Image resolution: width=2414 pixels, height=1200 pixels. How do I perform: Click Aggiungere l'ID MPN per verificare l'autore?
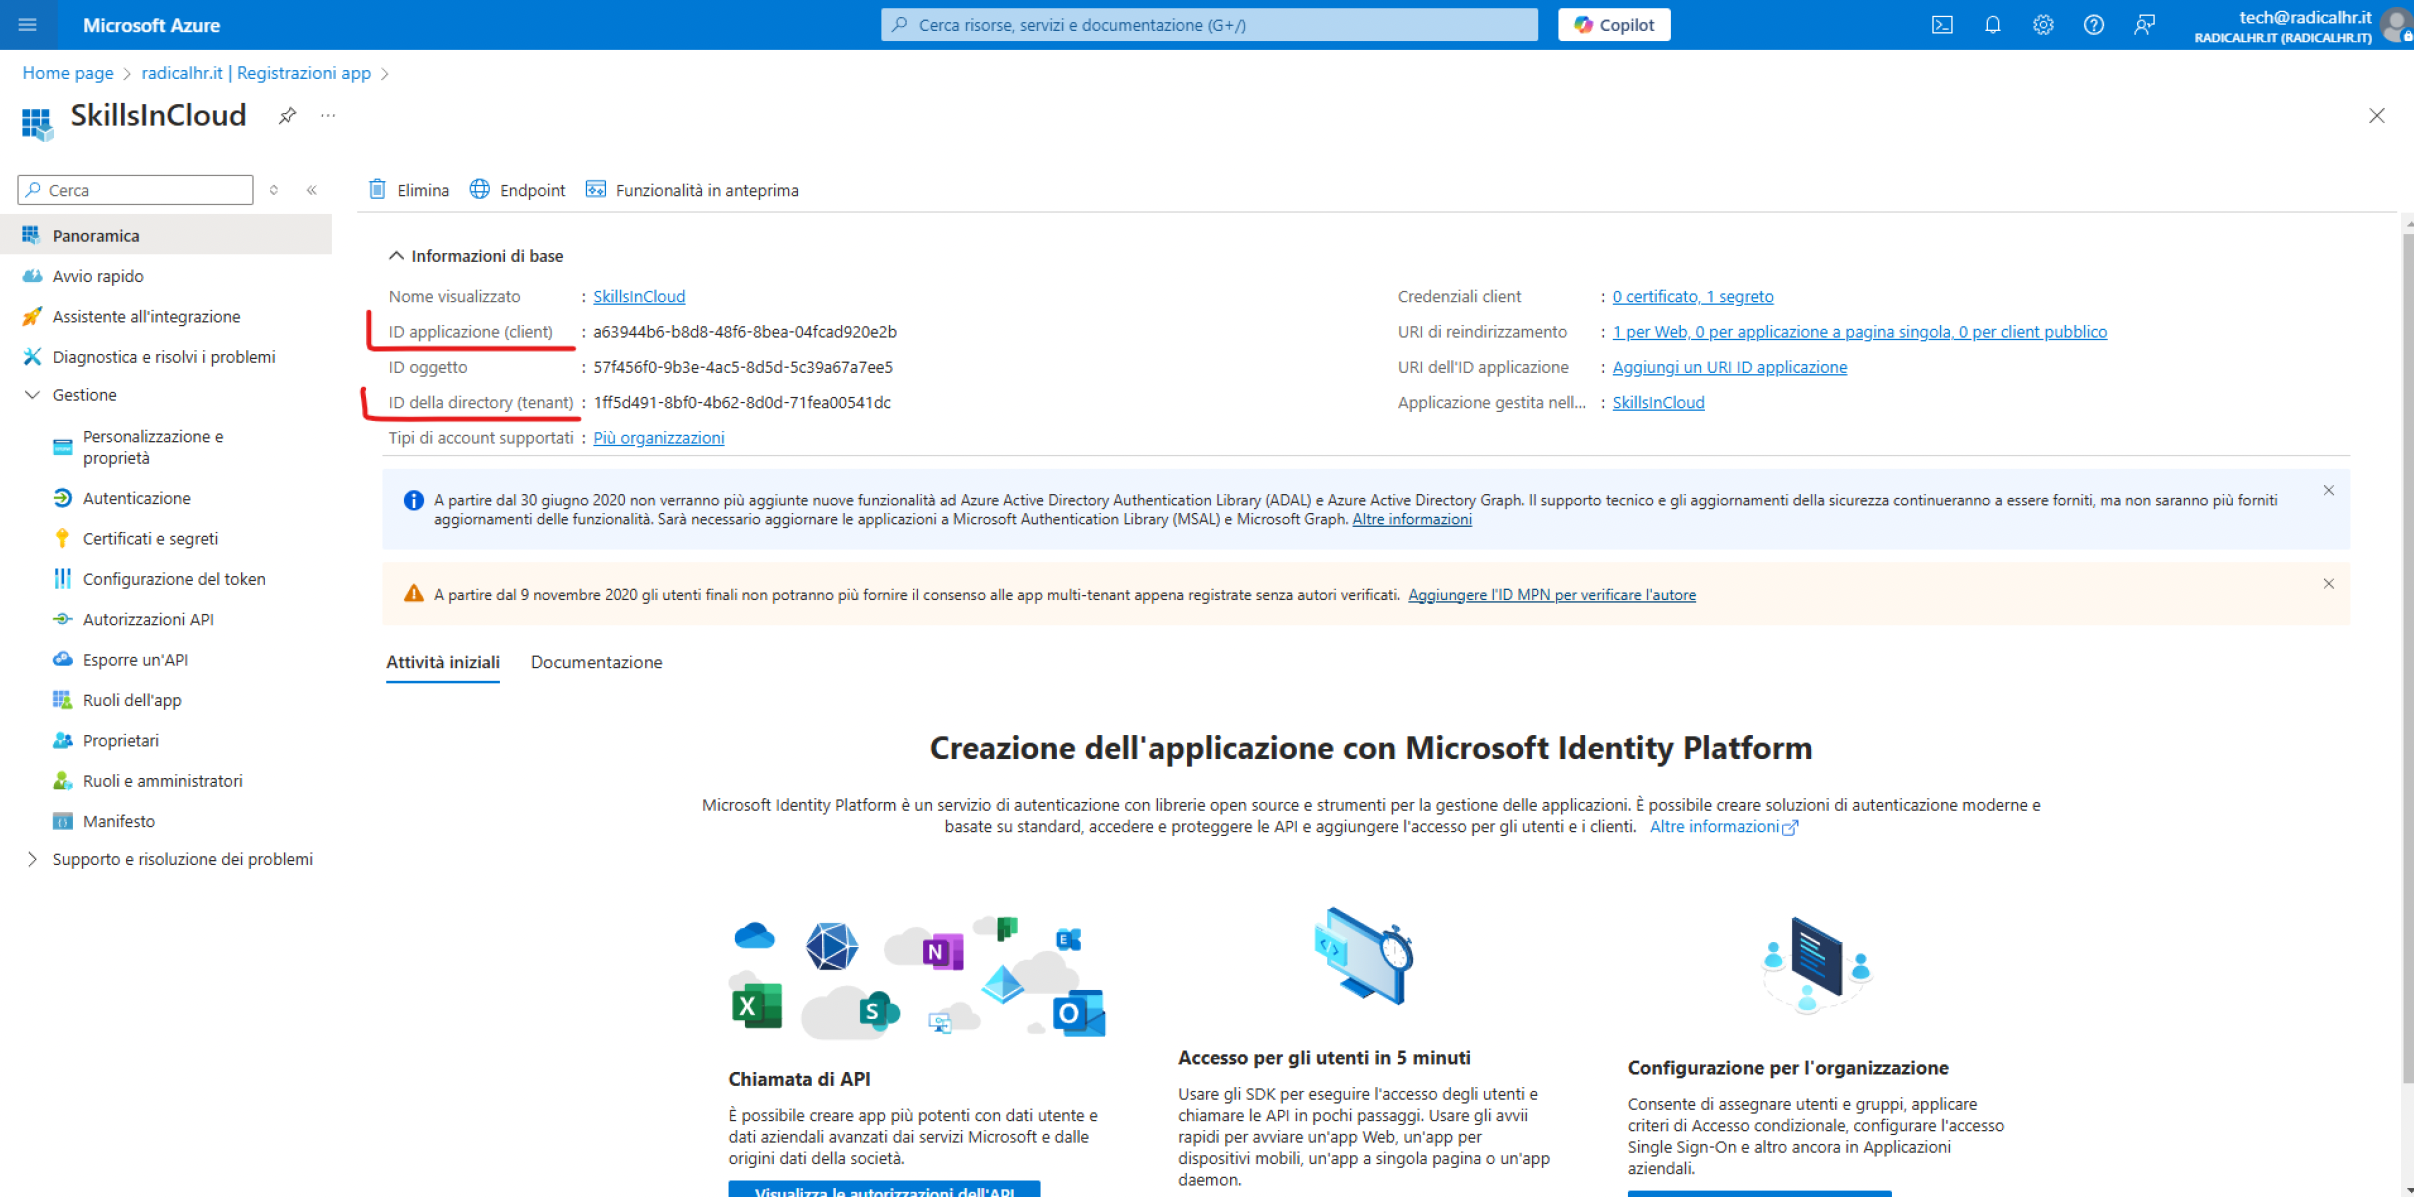point(1552,595)
